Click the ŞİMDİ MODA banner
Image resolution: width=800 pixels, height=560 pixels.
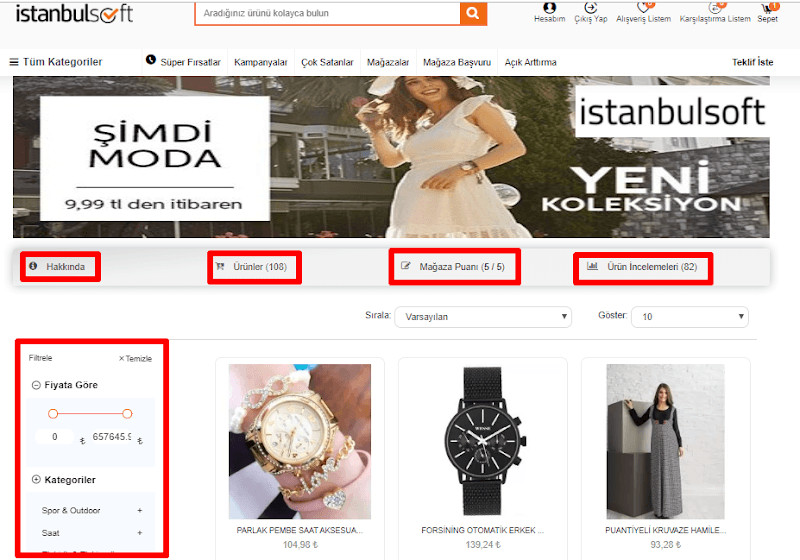point(155,159)
